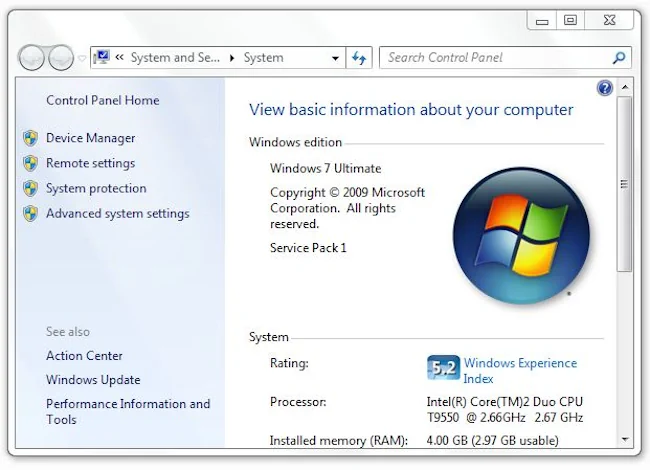Open Remote settings
Image resolution: width=650 pixels, height=470 pixels.
tap(90, 163)
